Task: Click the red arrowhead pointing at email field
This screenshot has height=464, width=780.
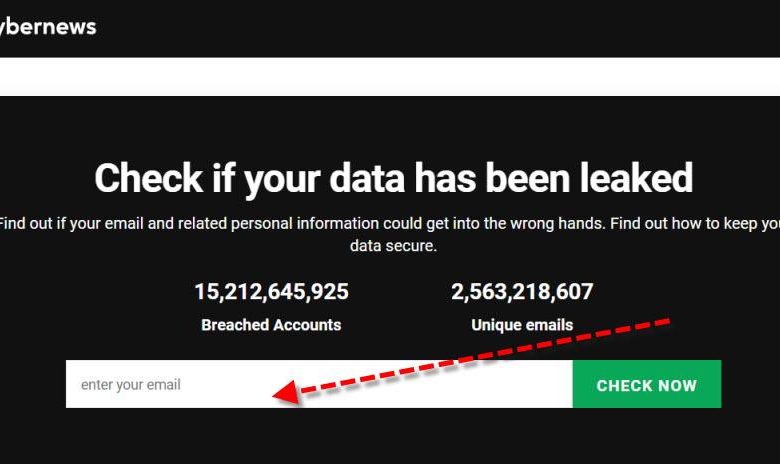Action: click(286, 394)
